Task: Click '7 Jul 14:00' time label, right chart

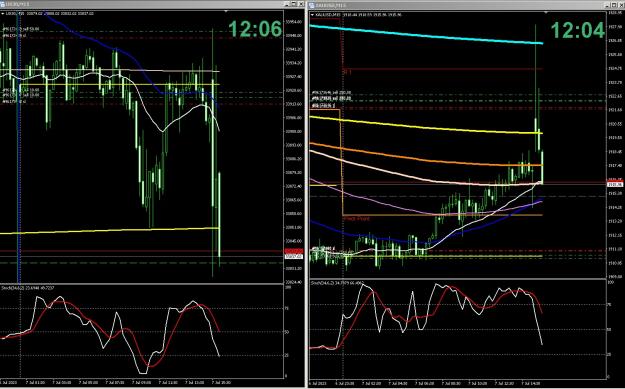Action: [x=530, y=383]
